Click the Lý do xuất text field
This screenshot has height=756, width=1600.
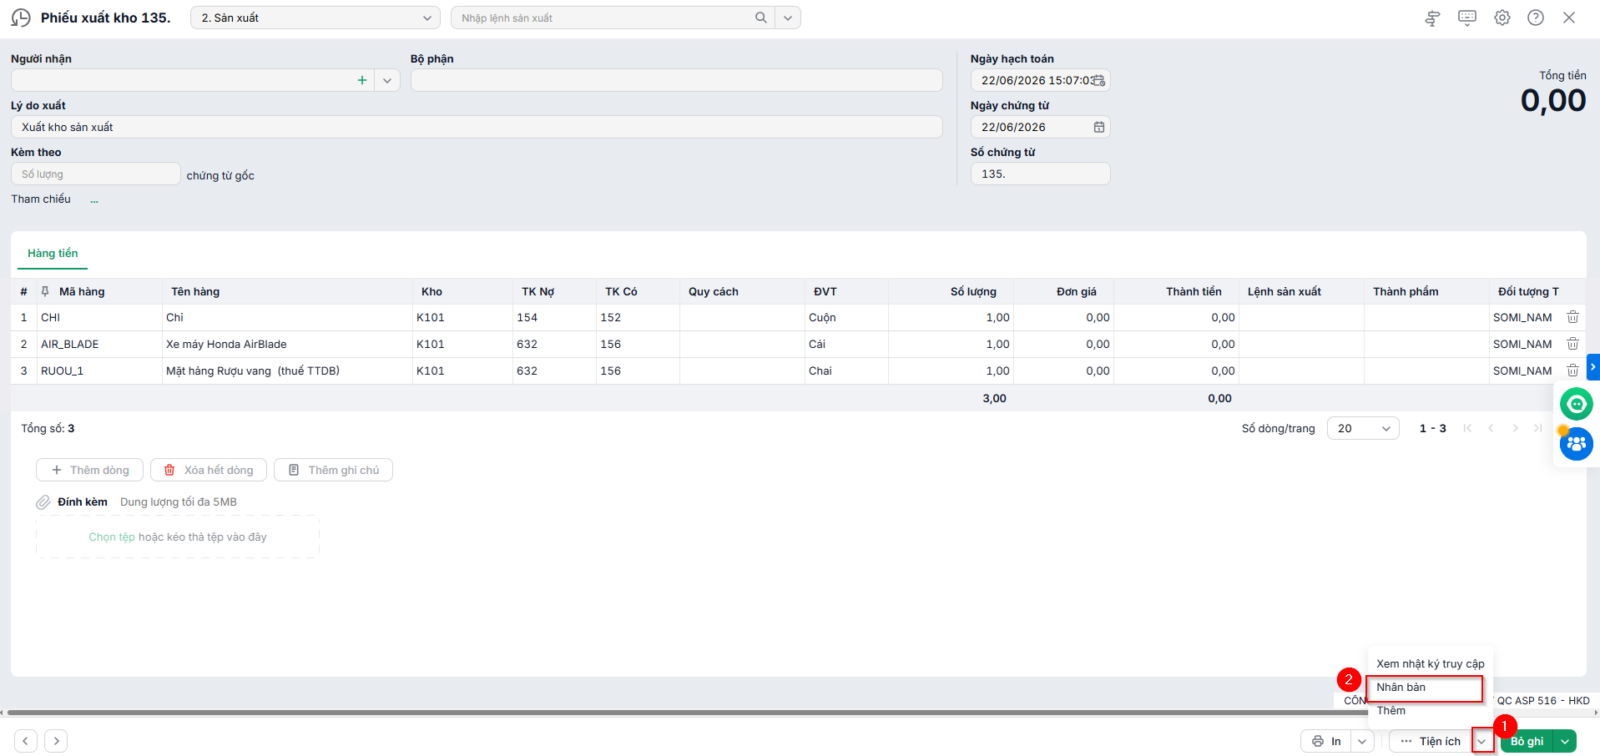point(476,127)
